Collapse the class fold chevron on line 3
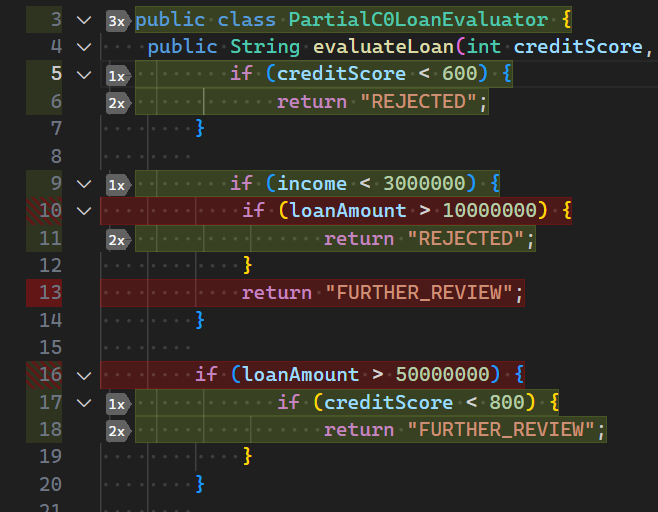Viewport: 658px width, 512px height. click(84, 20)
